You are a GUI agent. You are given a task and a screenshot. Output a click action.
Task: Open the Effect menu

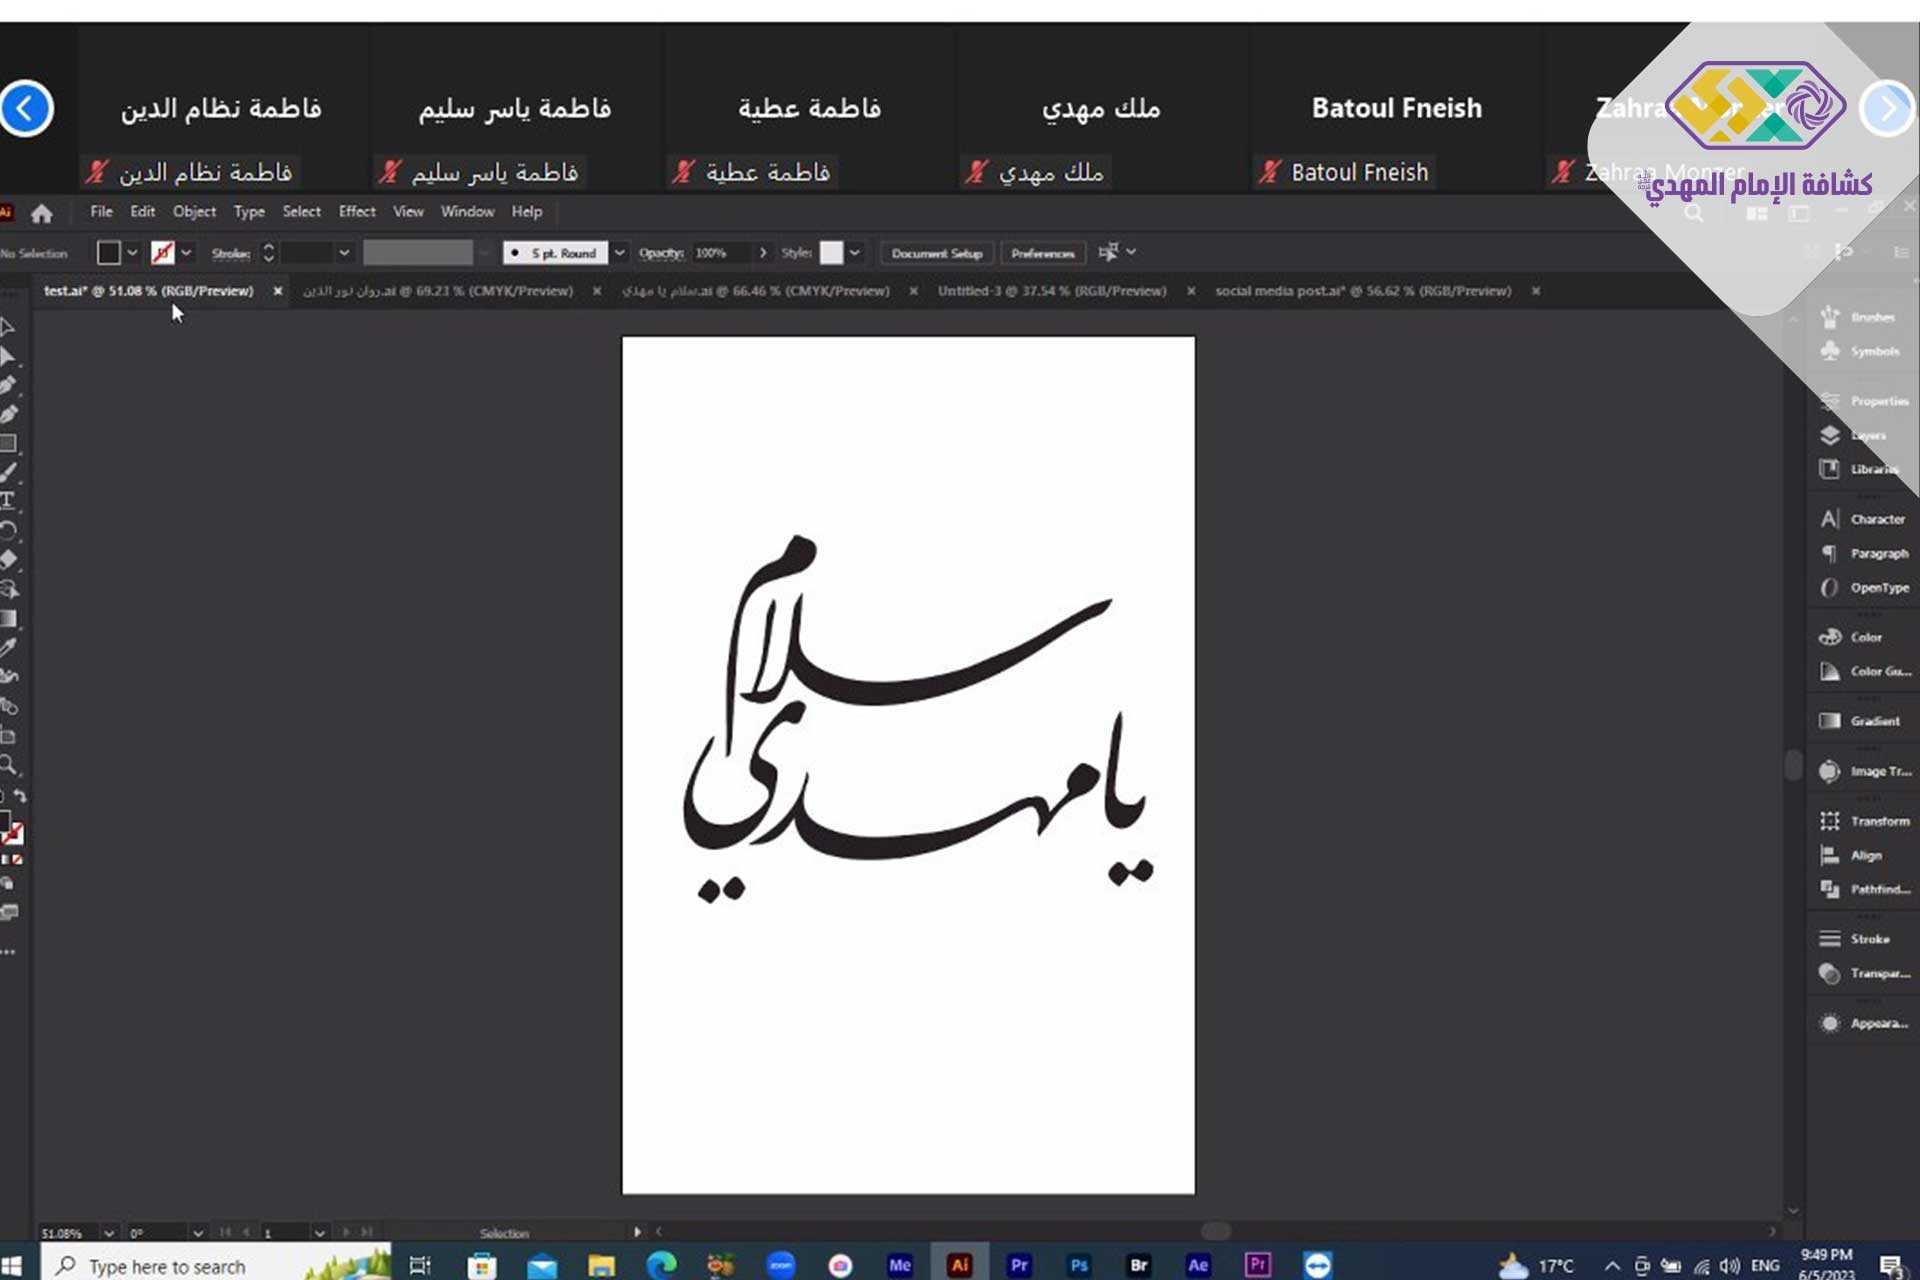pos(356,212)
